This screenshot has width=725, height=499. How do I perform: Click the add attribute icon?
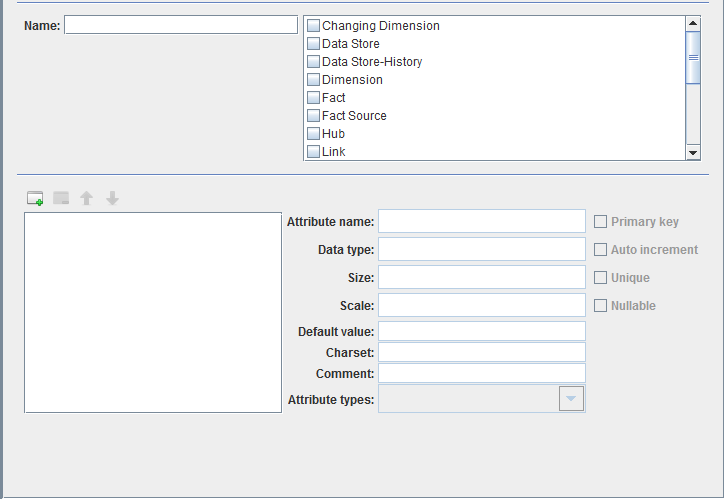(x=35, y=199)
